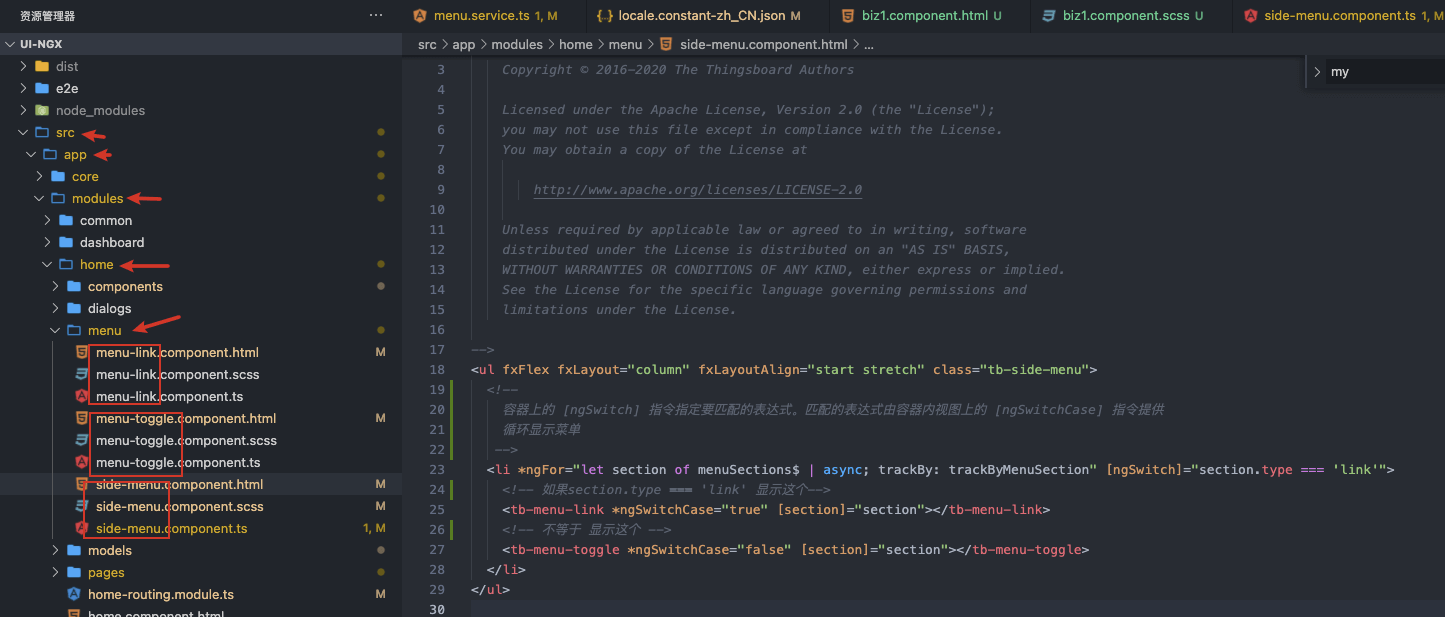Click the dist folder icon

pyautogui.click(x=41, y=66)
